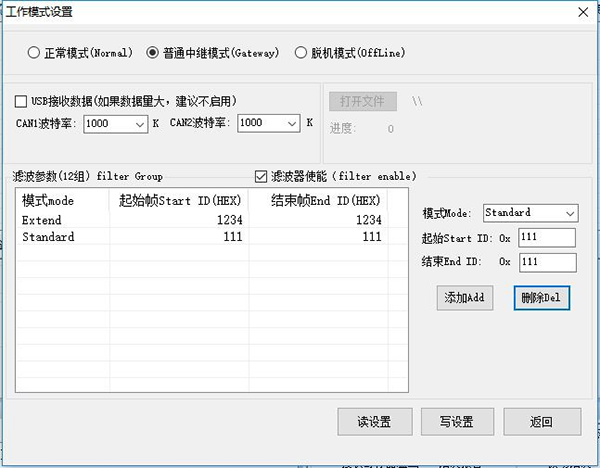Viewport: 600px width, 468px height.
Task: Select the 脱机模式(OffLine) radio button
Action: pyautogui.click(x=302, y=52)
